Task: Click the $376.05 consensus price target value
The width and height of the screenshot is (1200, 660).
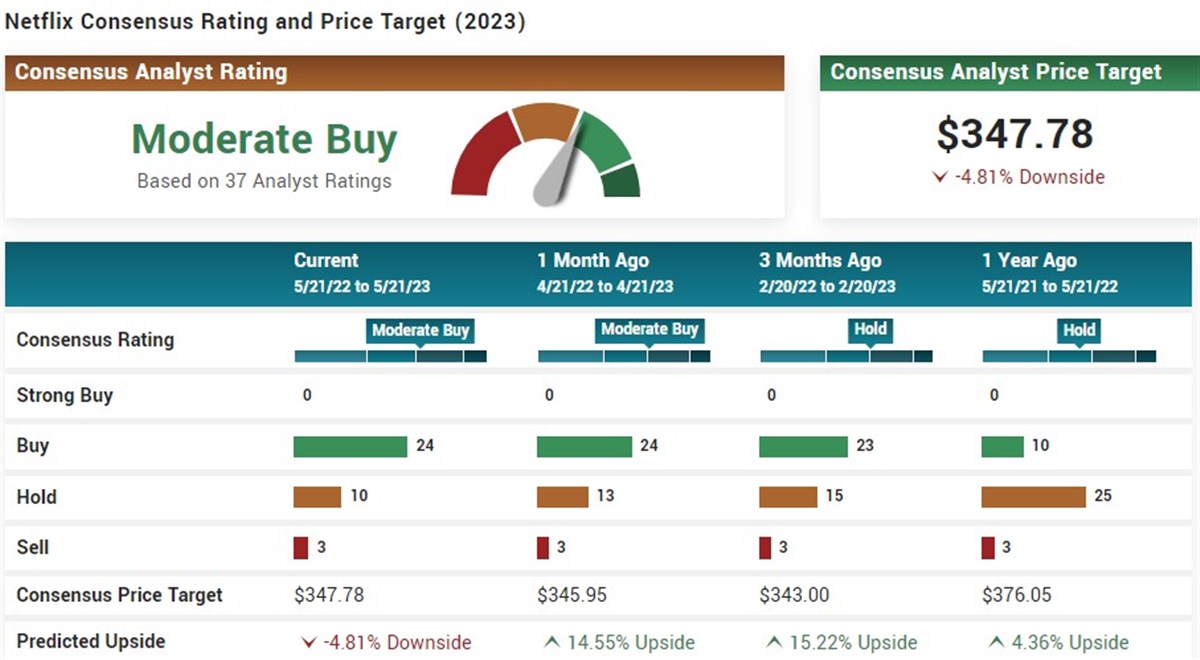Action: [1016, 595]
